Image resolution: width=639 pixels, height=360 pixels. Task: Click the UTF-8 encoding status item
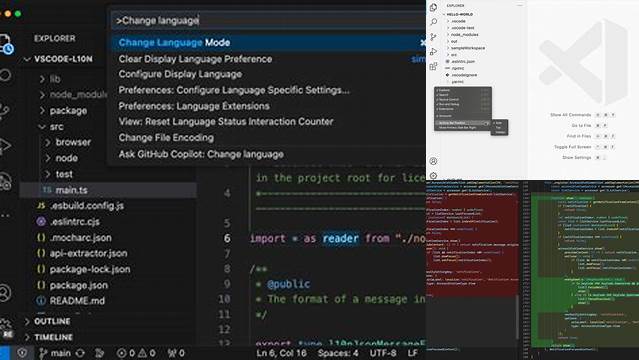click(383, 353)
